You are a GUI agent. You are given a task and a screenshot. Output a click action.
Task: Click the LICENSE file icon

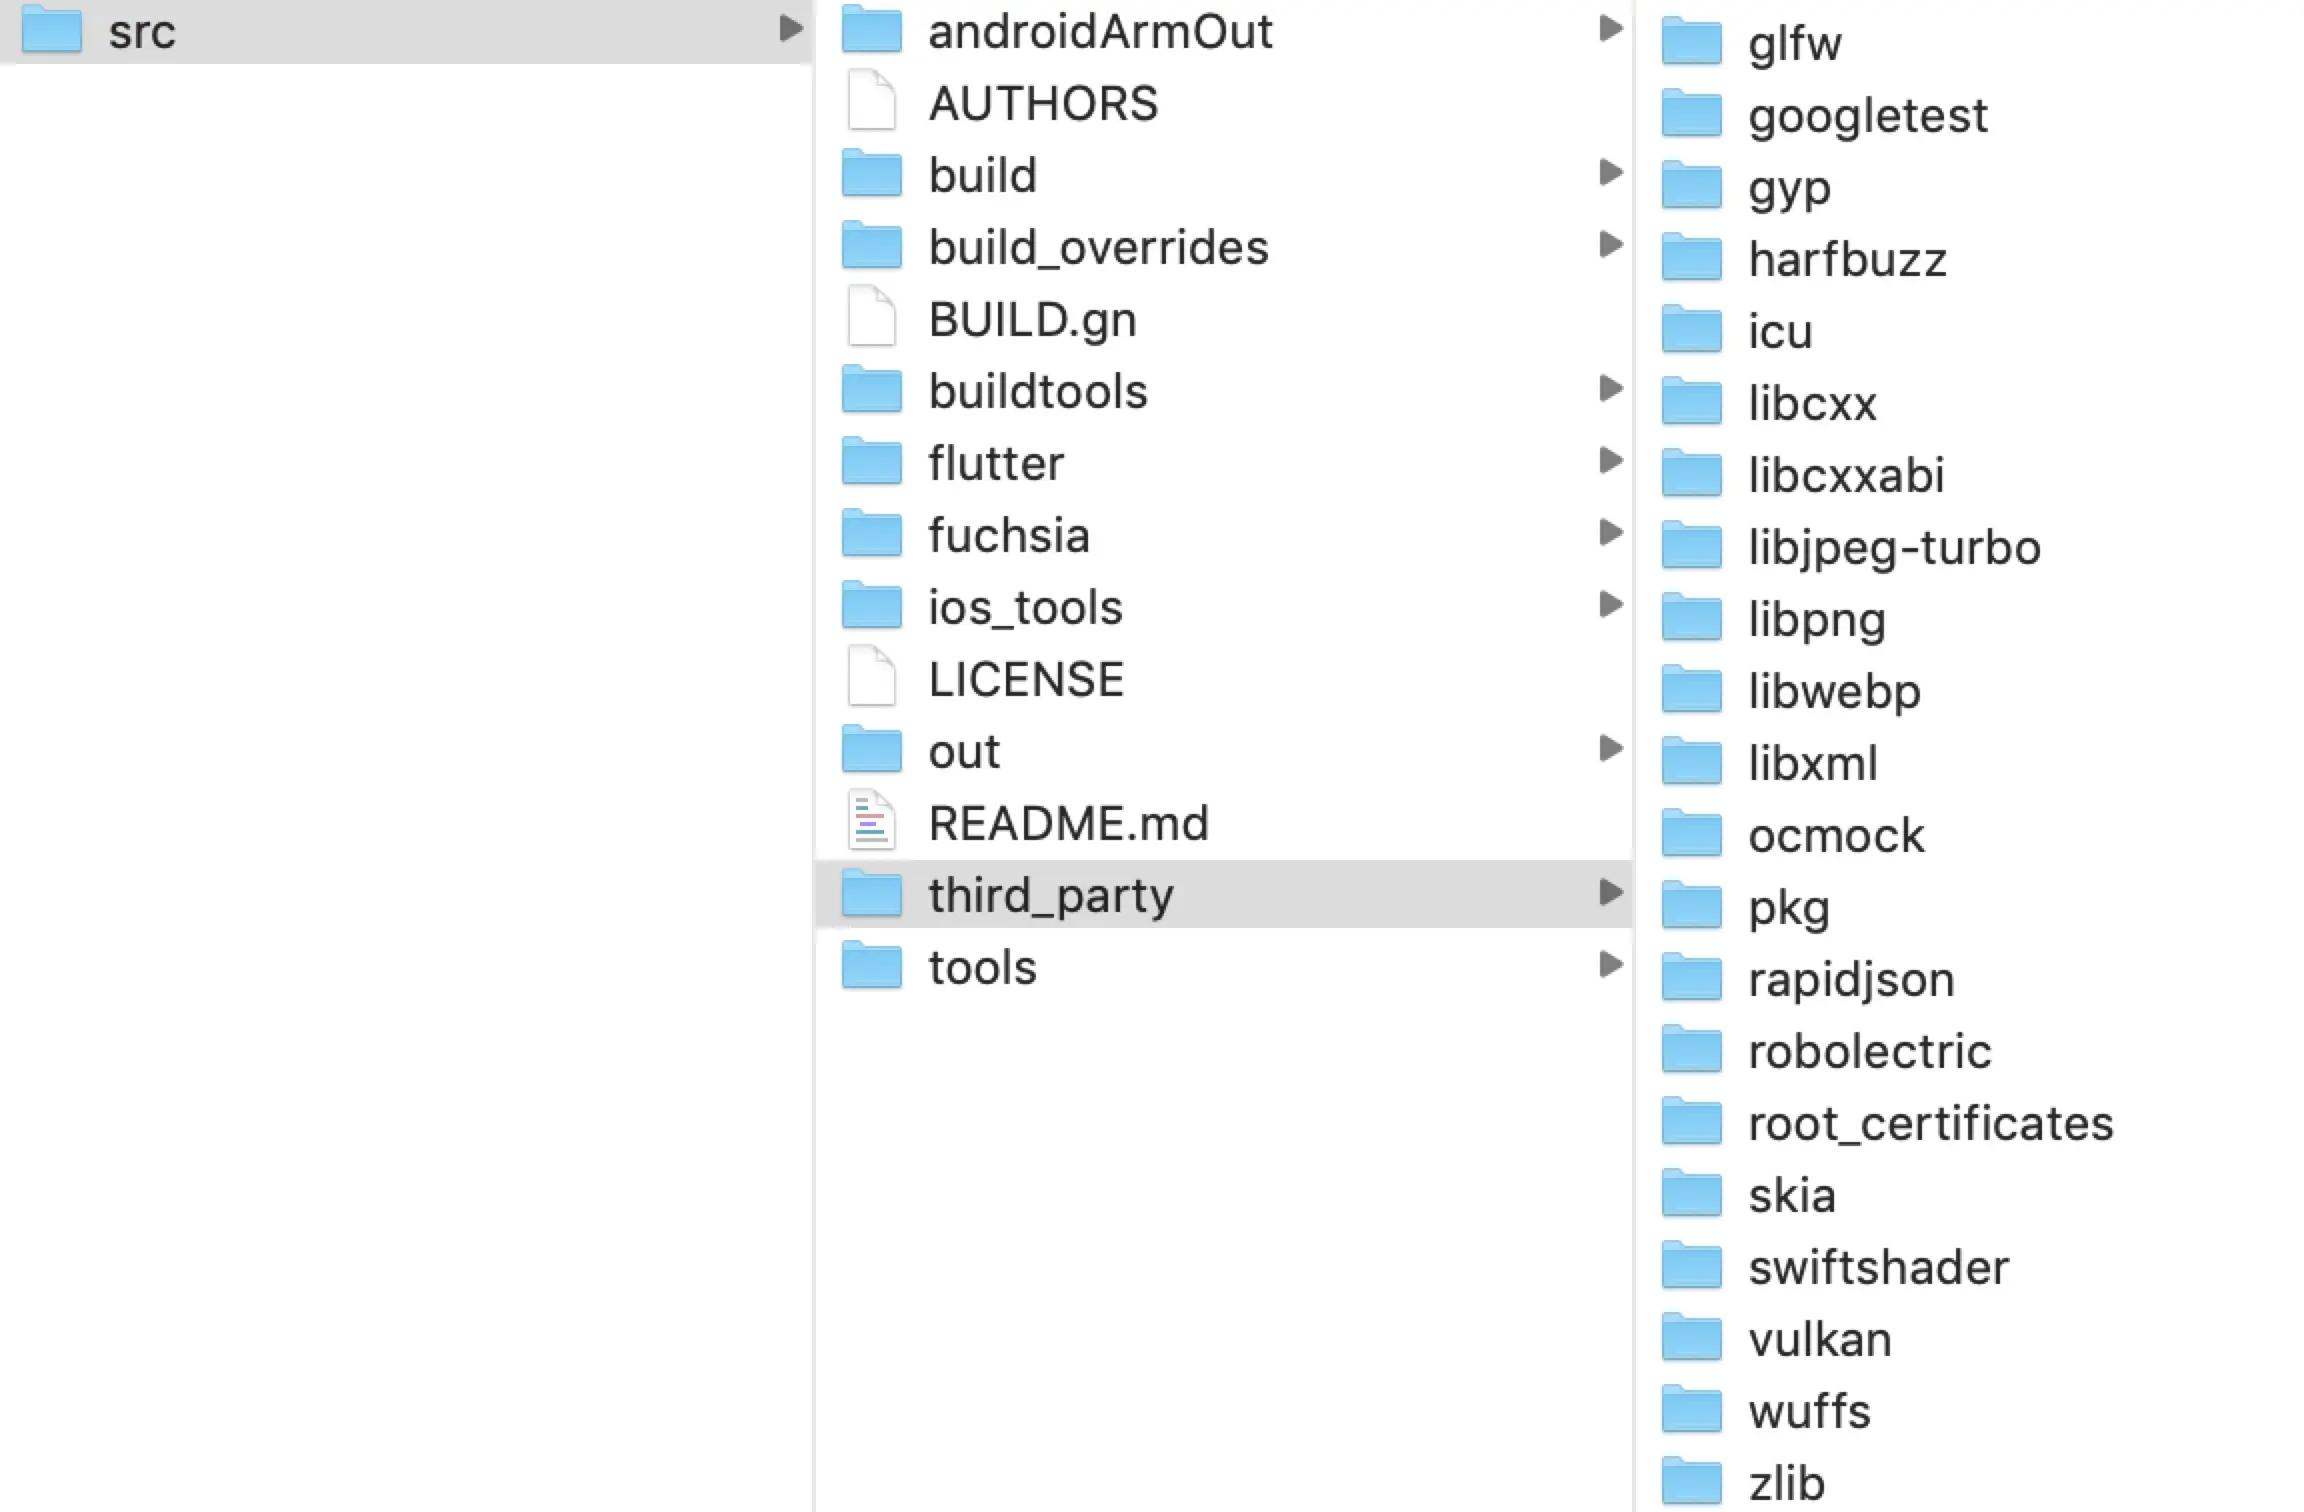[871, 677]
